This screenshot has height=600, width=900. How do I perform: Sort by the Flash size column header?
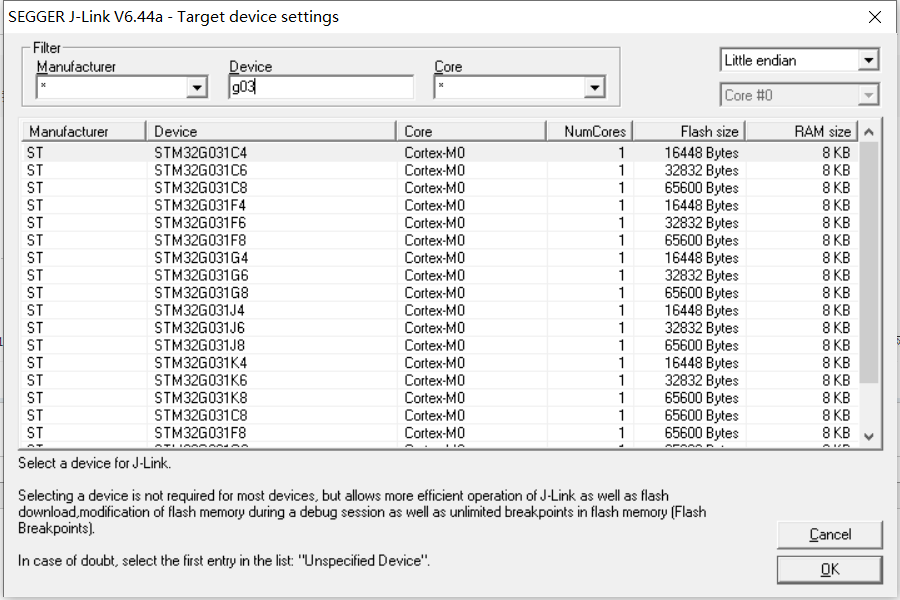pyautogui.click(x=689, y=131)
